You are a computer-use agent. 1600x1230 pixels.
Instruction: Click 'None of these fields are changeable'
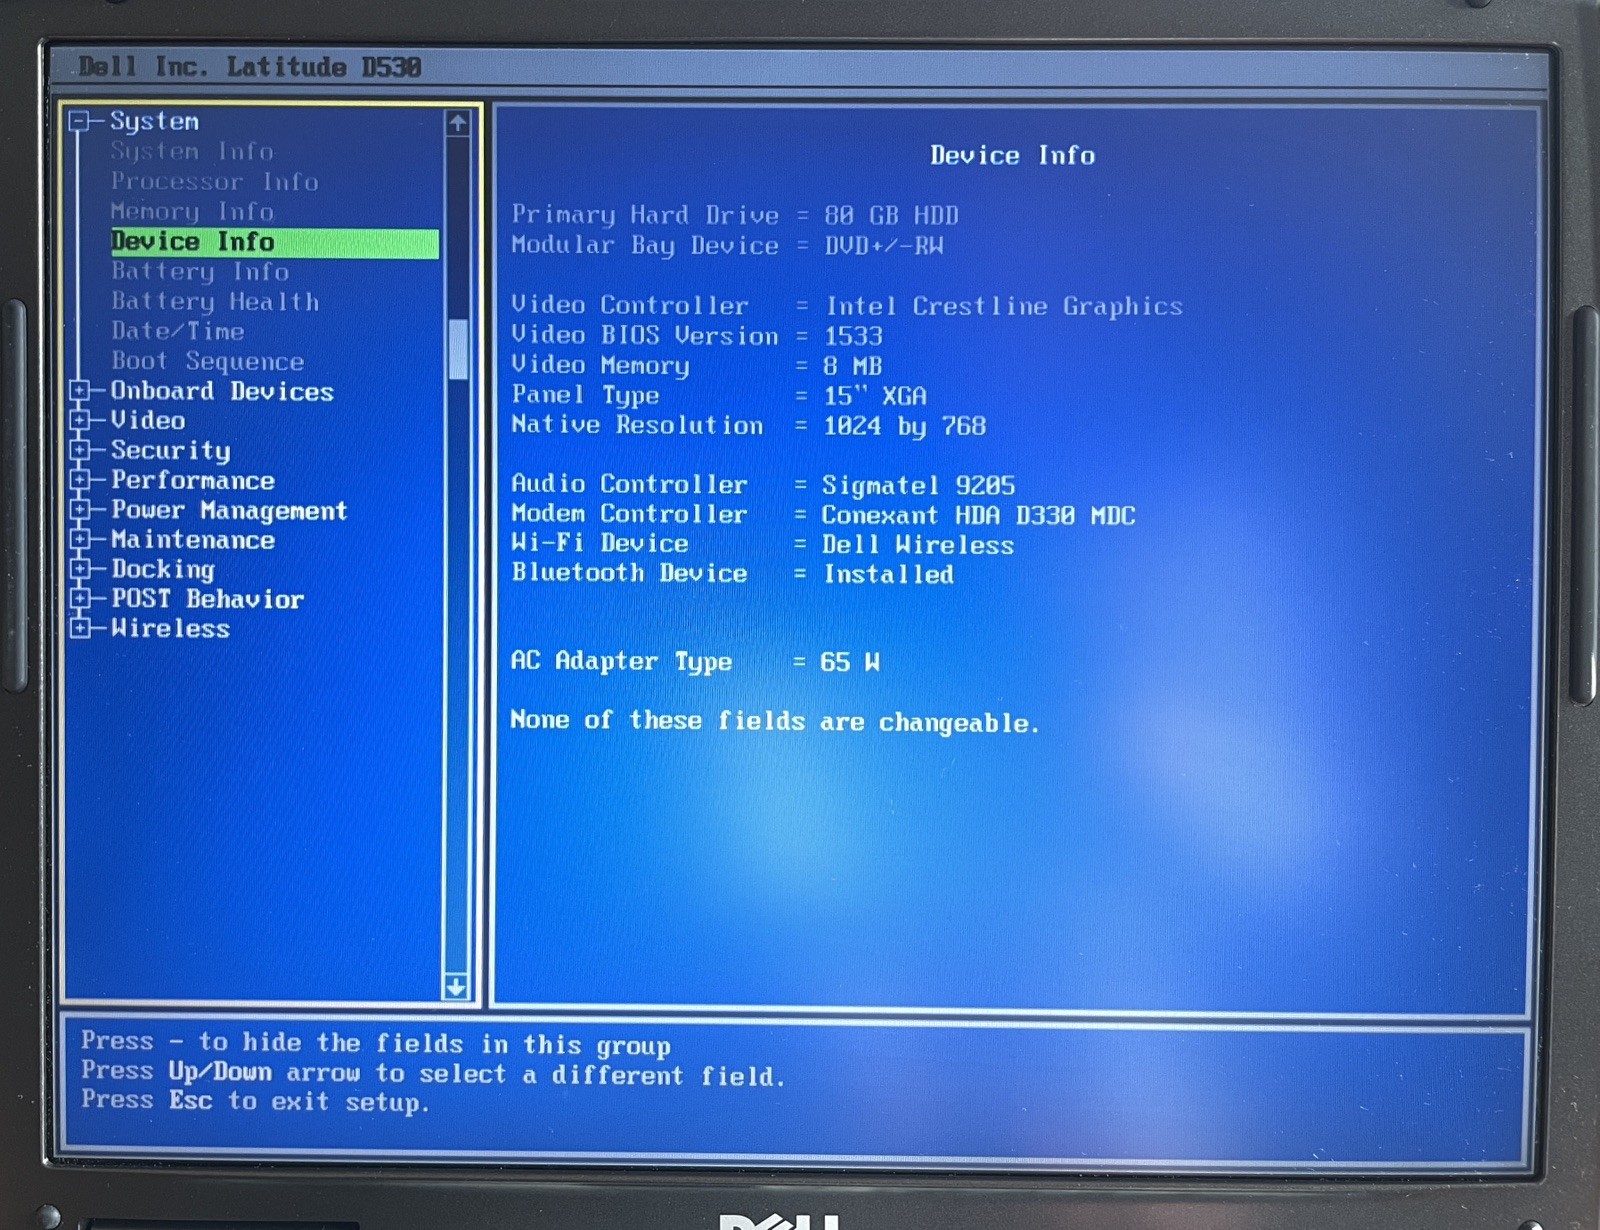coord(775,722)
